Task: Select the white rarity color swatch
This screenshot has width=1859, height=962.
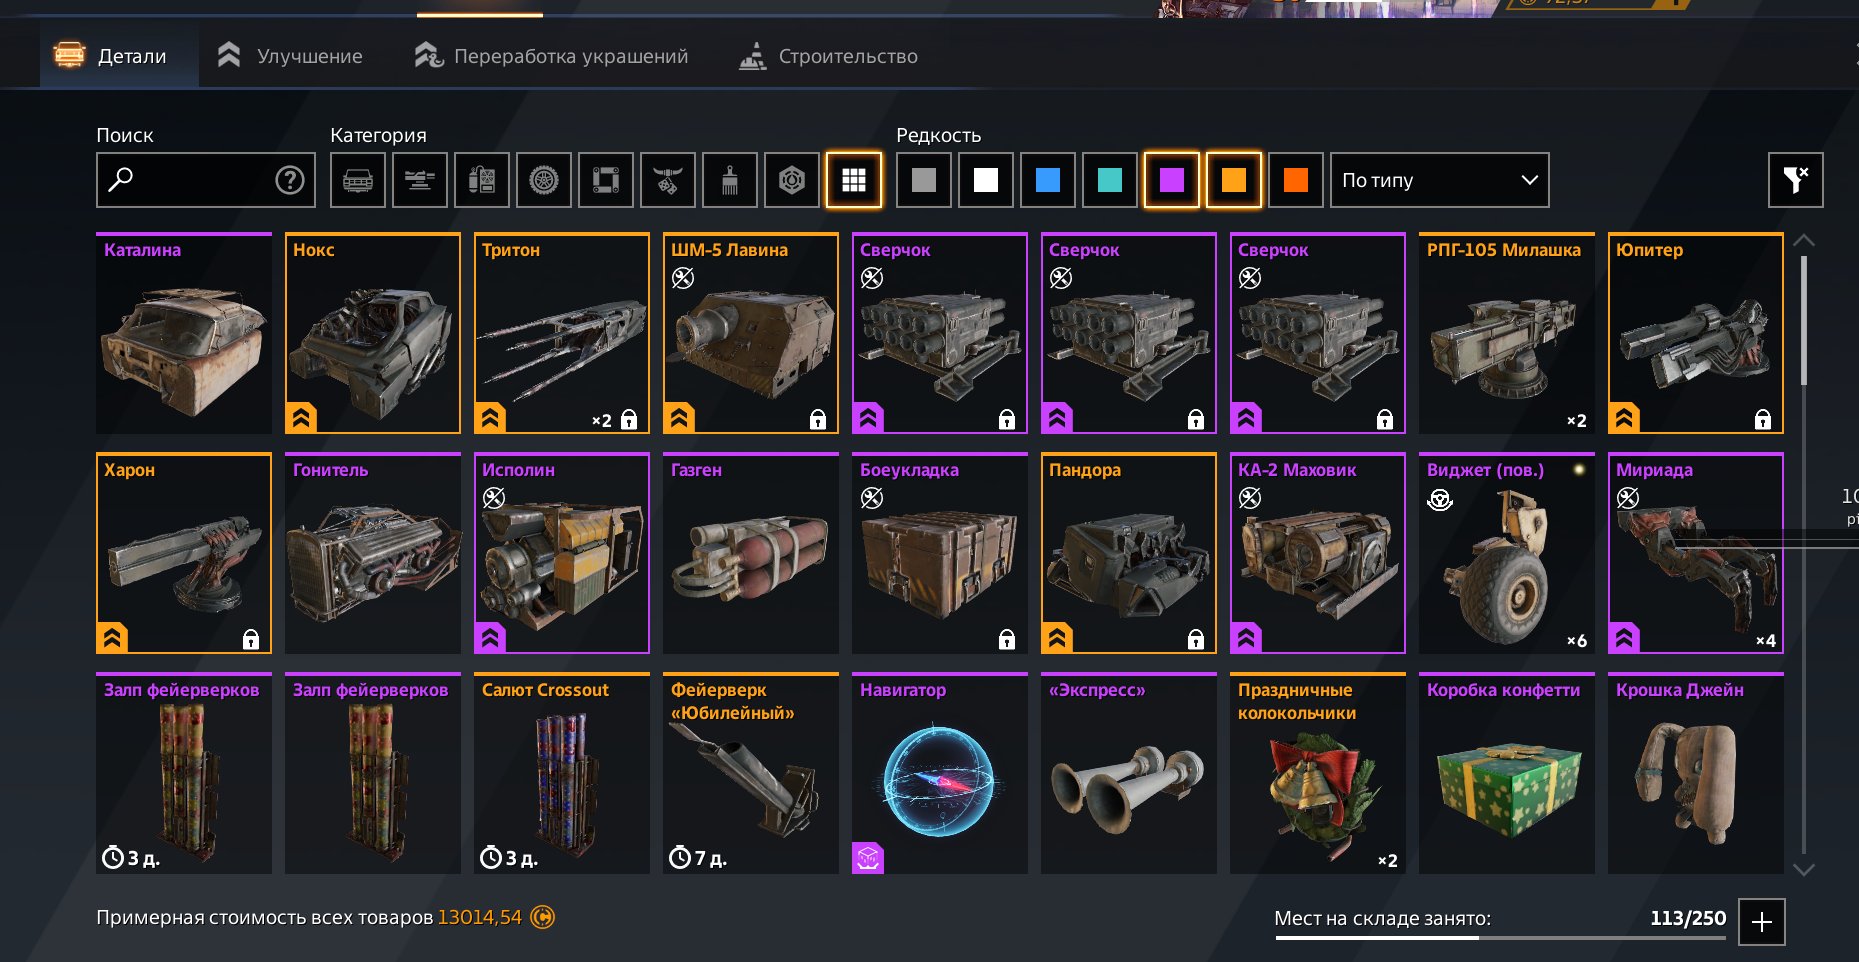Action: pos(986,180)
